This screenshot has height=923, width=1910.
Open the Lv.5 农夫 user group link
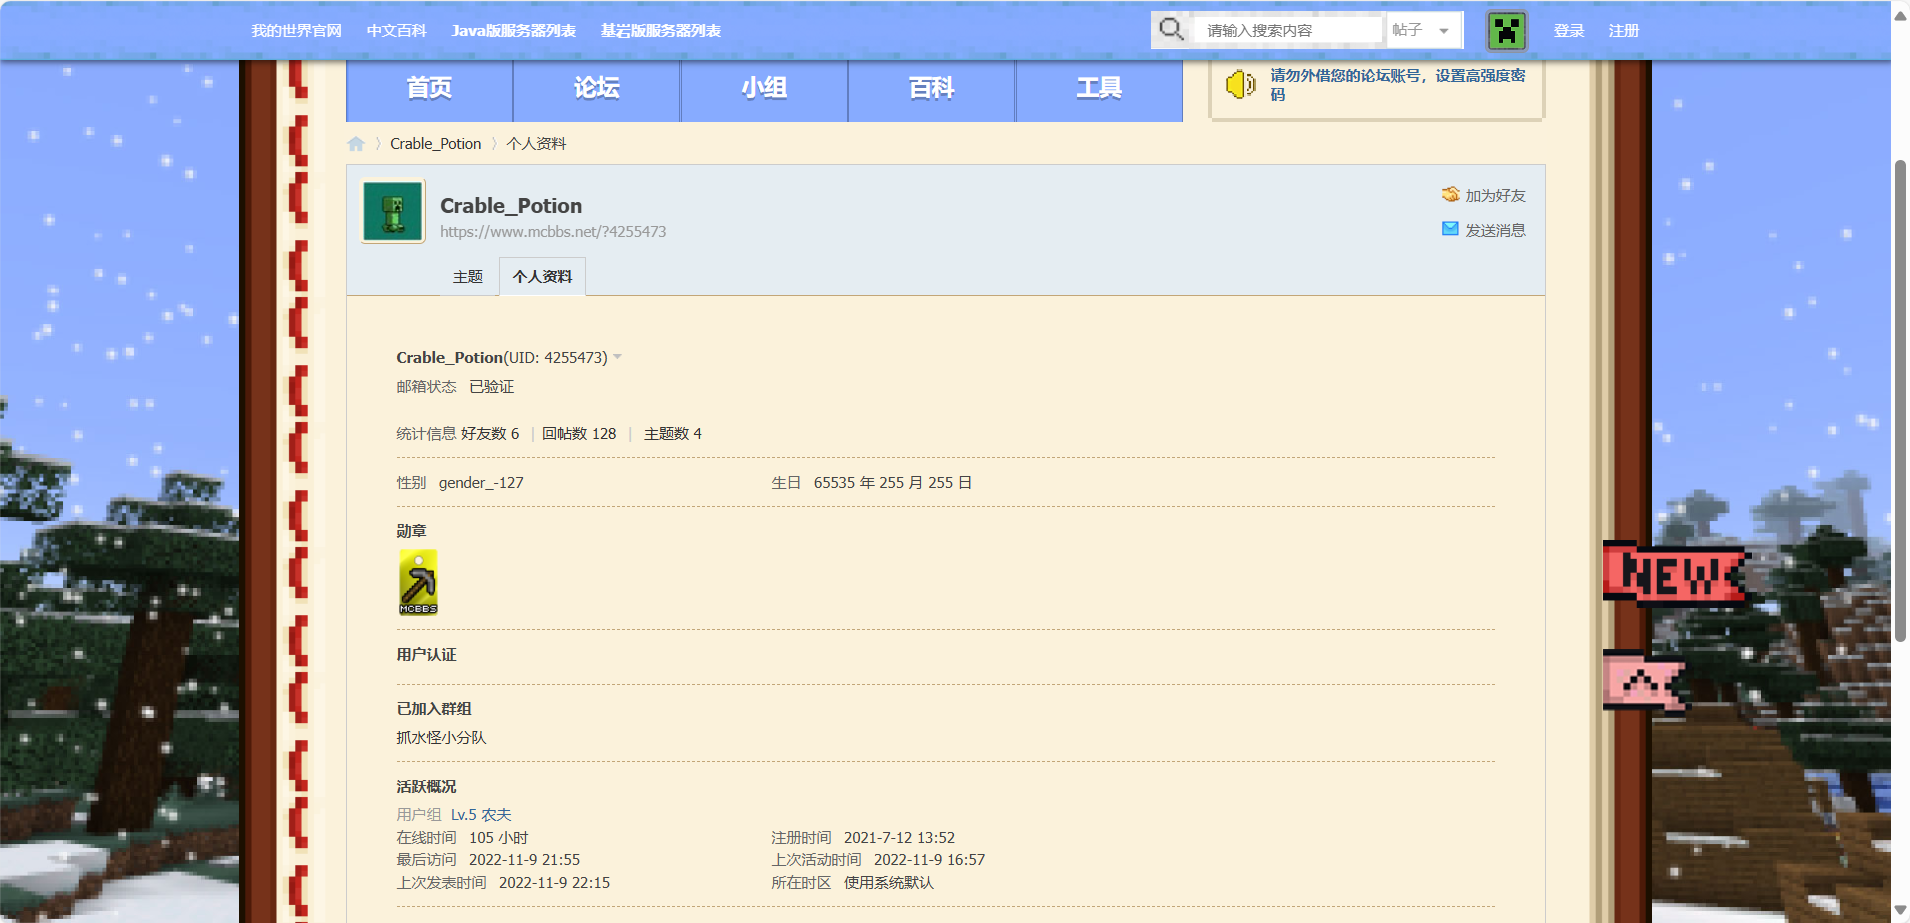(481, 815)
